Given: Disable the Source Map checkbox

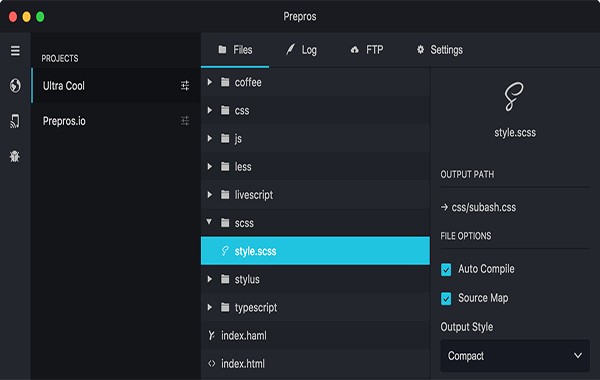Looking at the screenshot, I should 446,298.
